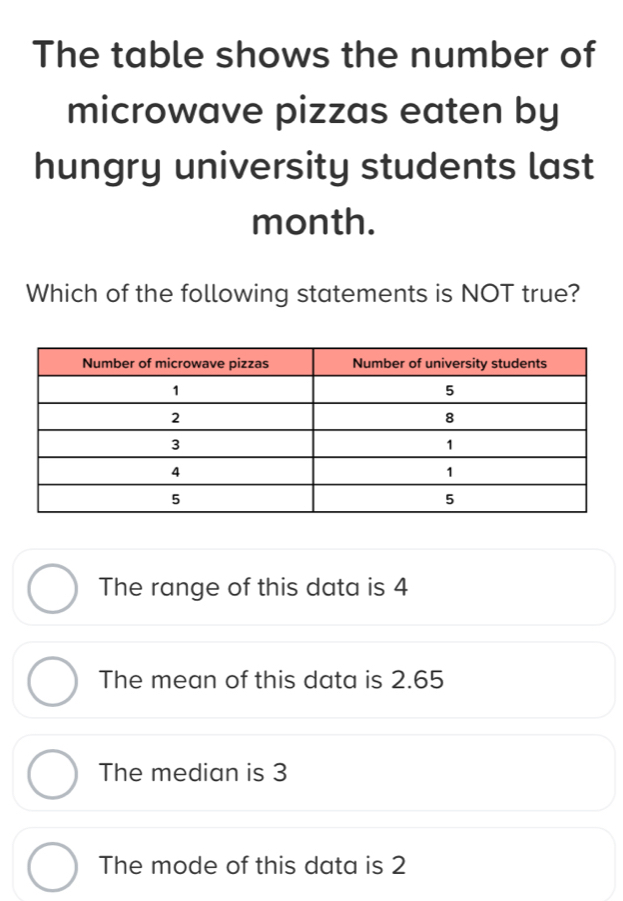The height and width of the screenshot is (901, 623).
Task: Pick "The median is 3" radio button
Action: 52,773
